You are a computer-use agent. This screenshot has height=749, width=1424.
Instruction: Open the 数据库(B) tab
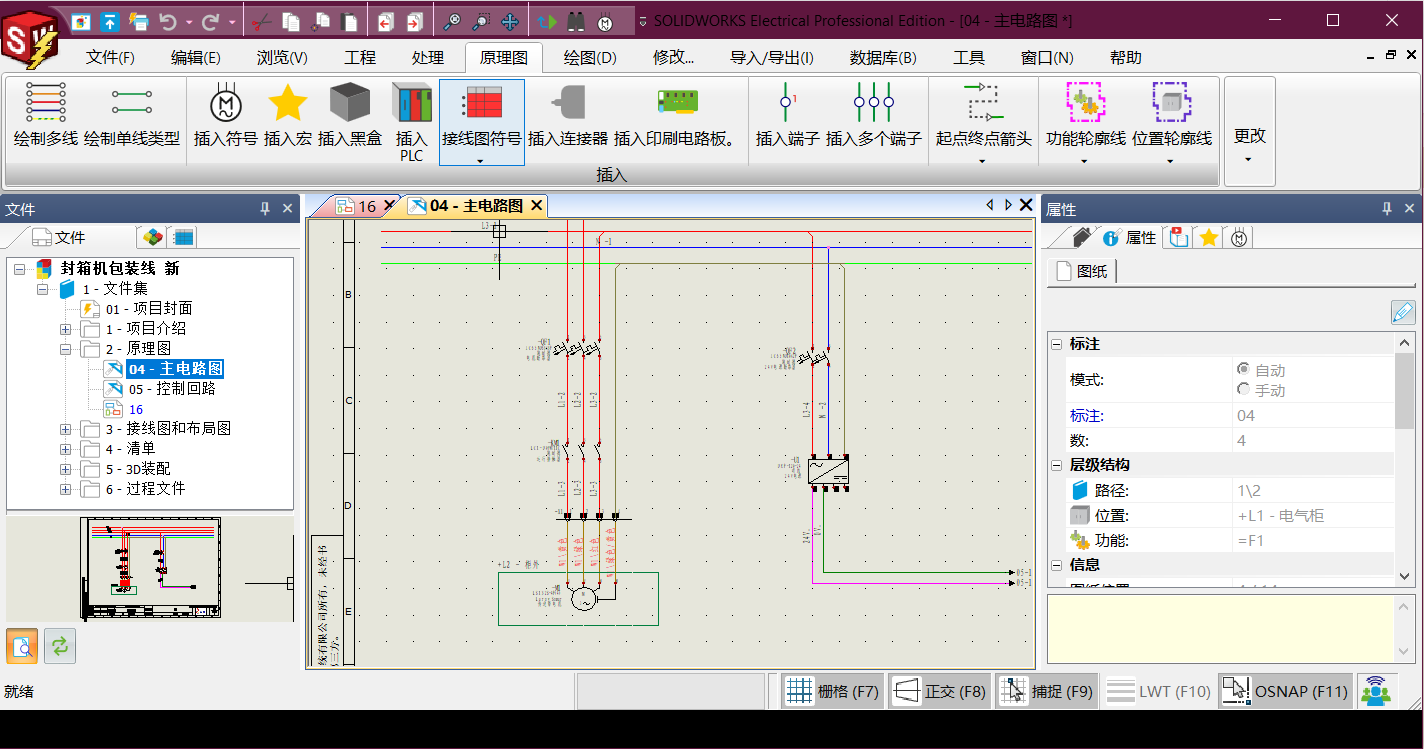pos(883,58)
